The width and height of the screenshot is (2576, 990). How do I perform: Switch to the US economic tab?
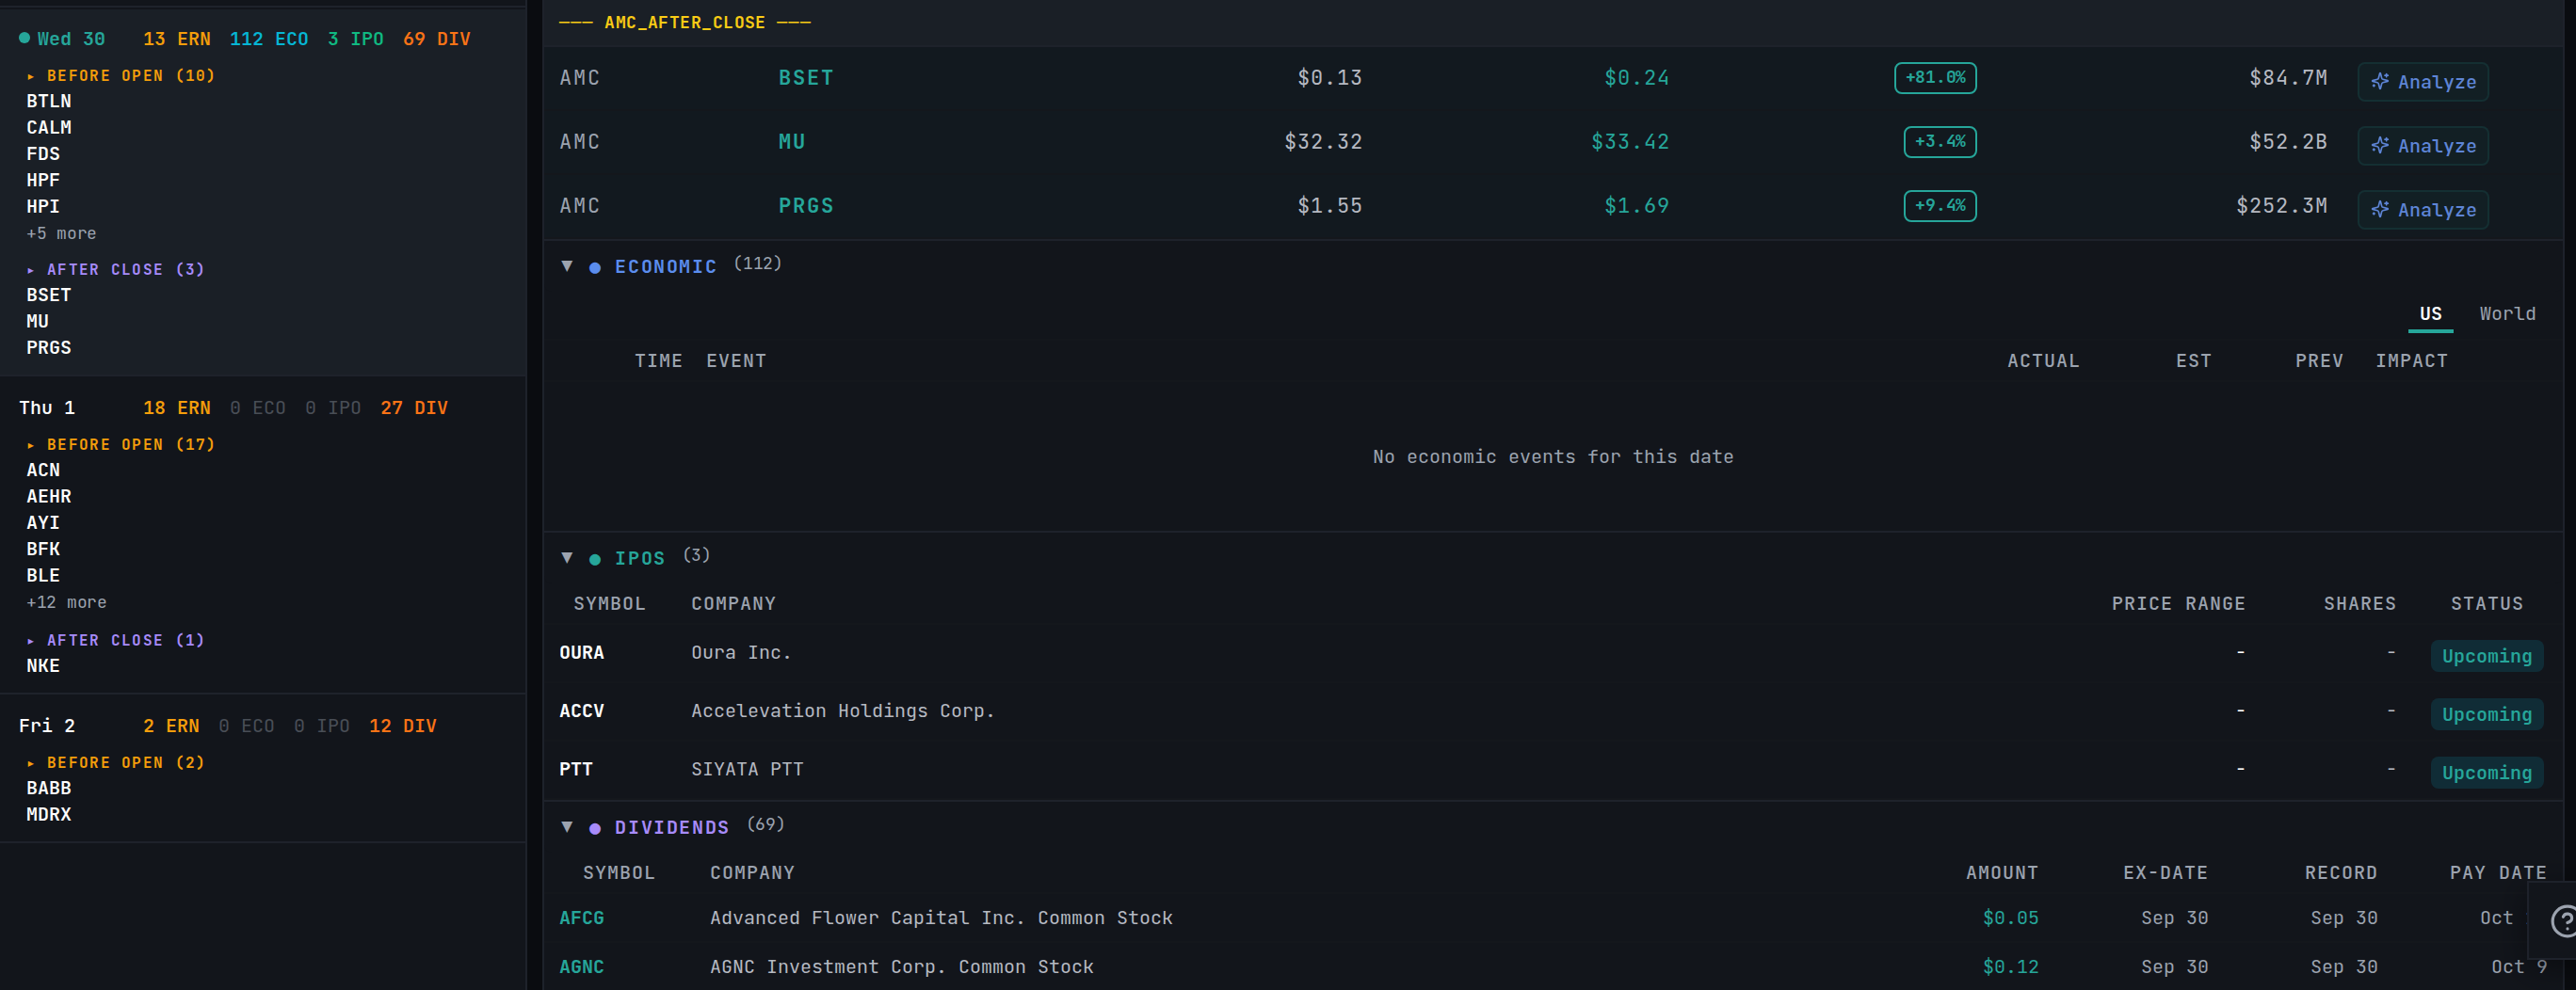2430,314
